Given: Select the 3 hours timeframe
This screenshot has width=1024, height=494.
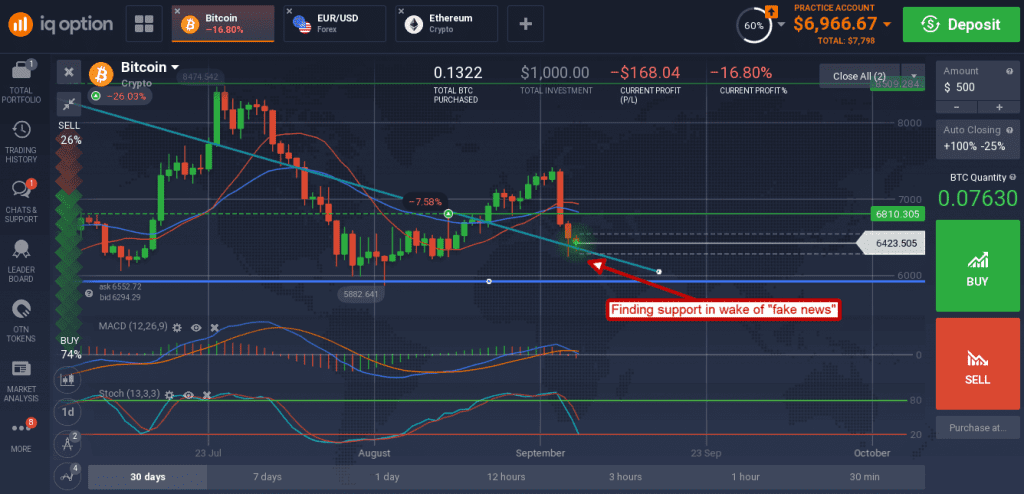Looking at the screenshot, I should point(626,477).
